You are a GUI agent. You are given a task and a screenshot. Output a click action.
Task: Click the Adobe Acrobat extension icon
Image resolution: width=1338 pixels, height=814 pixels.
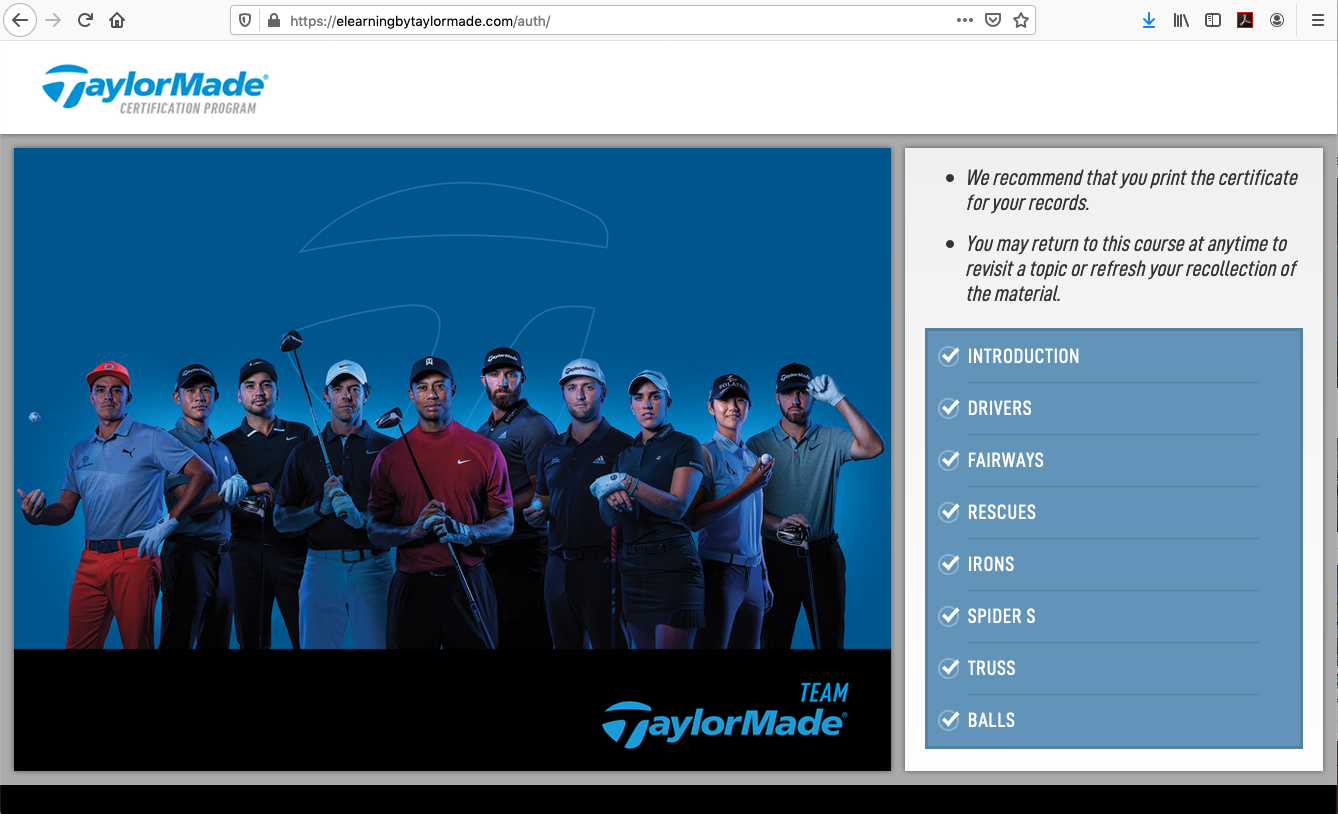click(1245, 20)
